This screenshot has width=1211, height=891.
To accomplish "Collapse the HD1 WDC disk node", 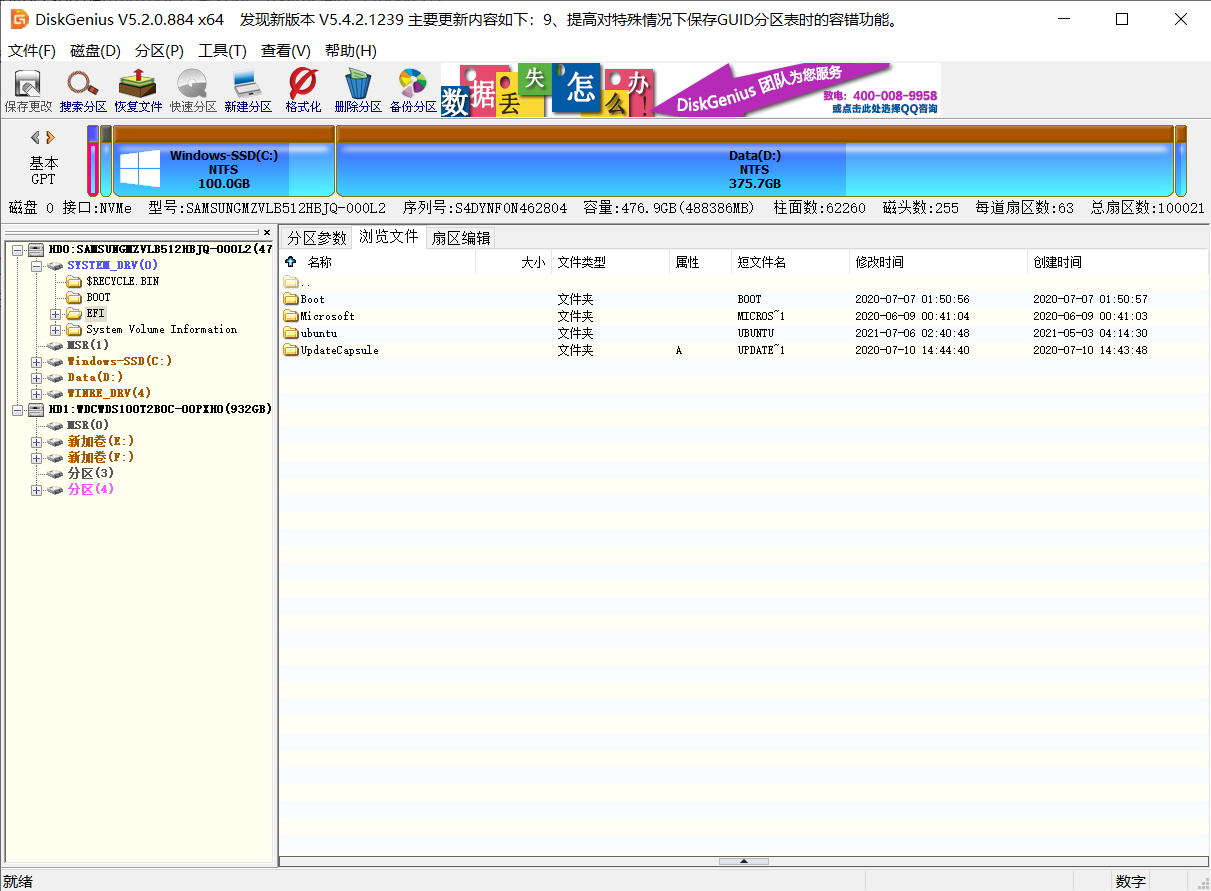I will pyautogui.click(x=17, y=409).
